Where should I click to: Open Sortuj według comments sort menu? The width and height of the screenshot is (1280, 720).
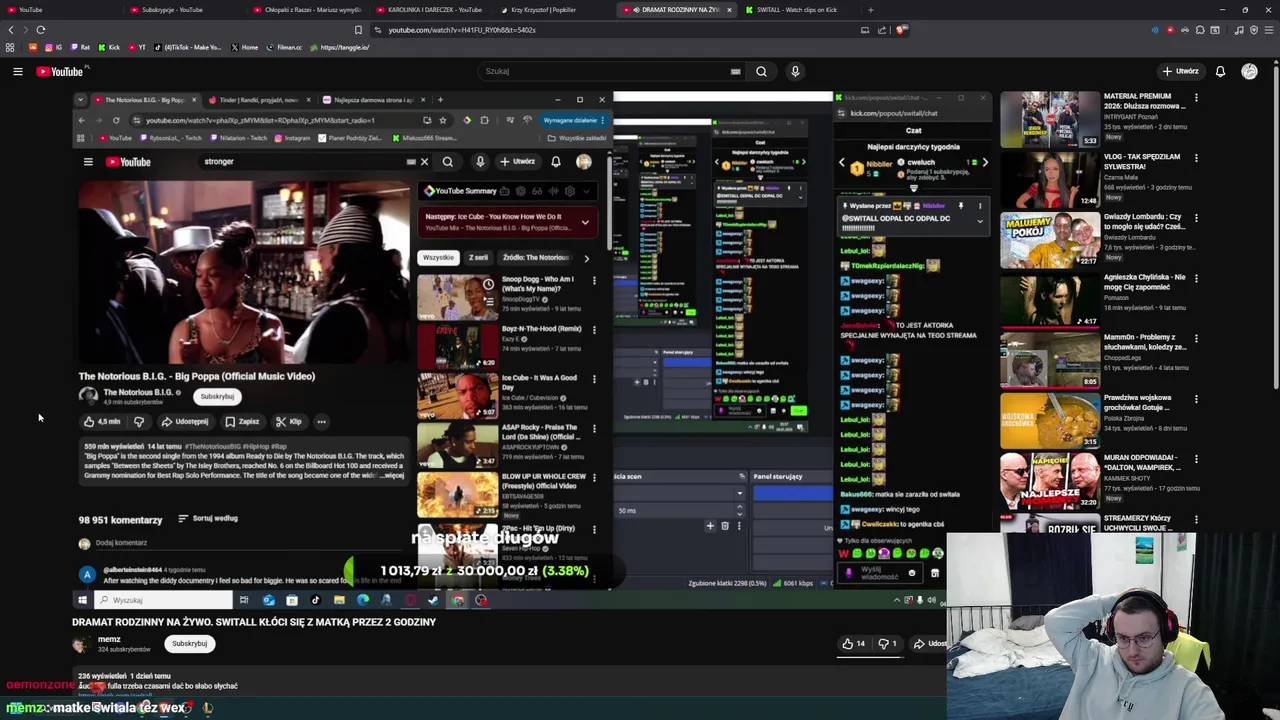(208, 518)
